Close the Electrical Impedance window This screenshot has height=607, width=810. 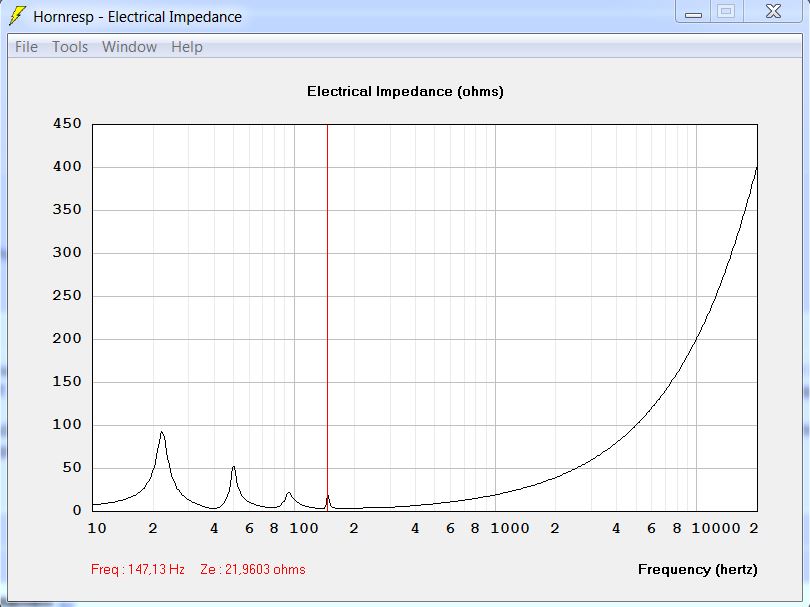click(773, 11)
